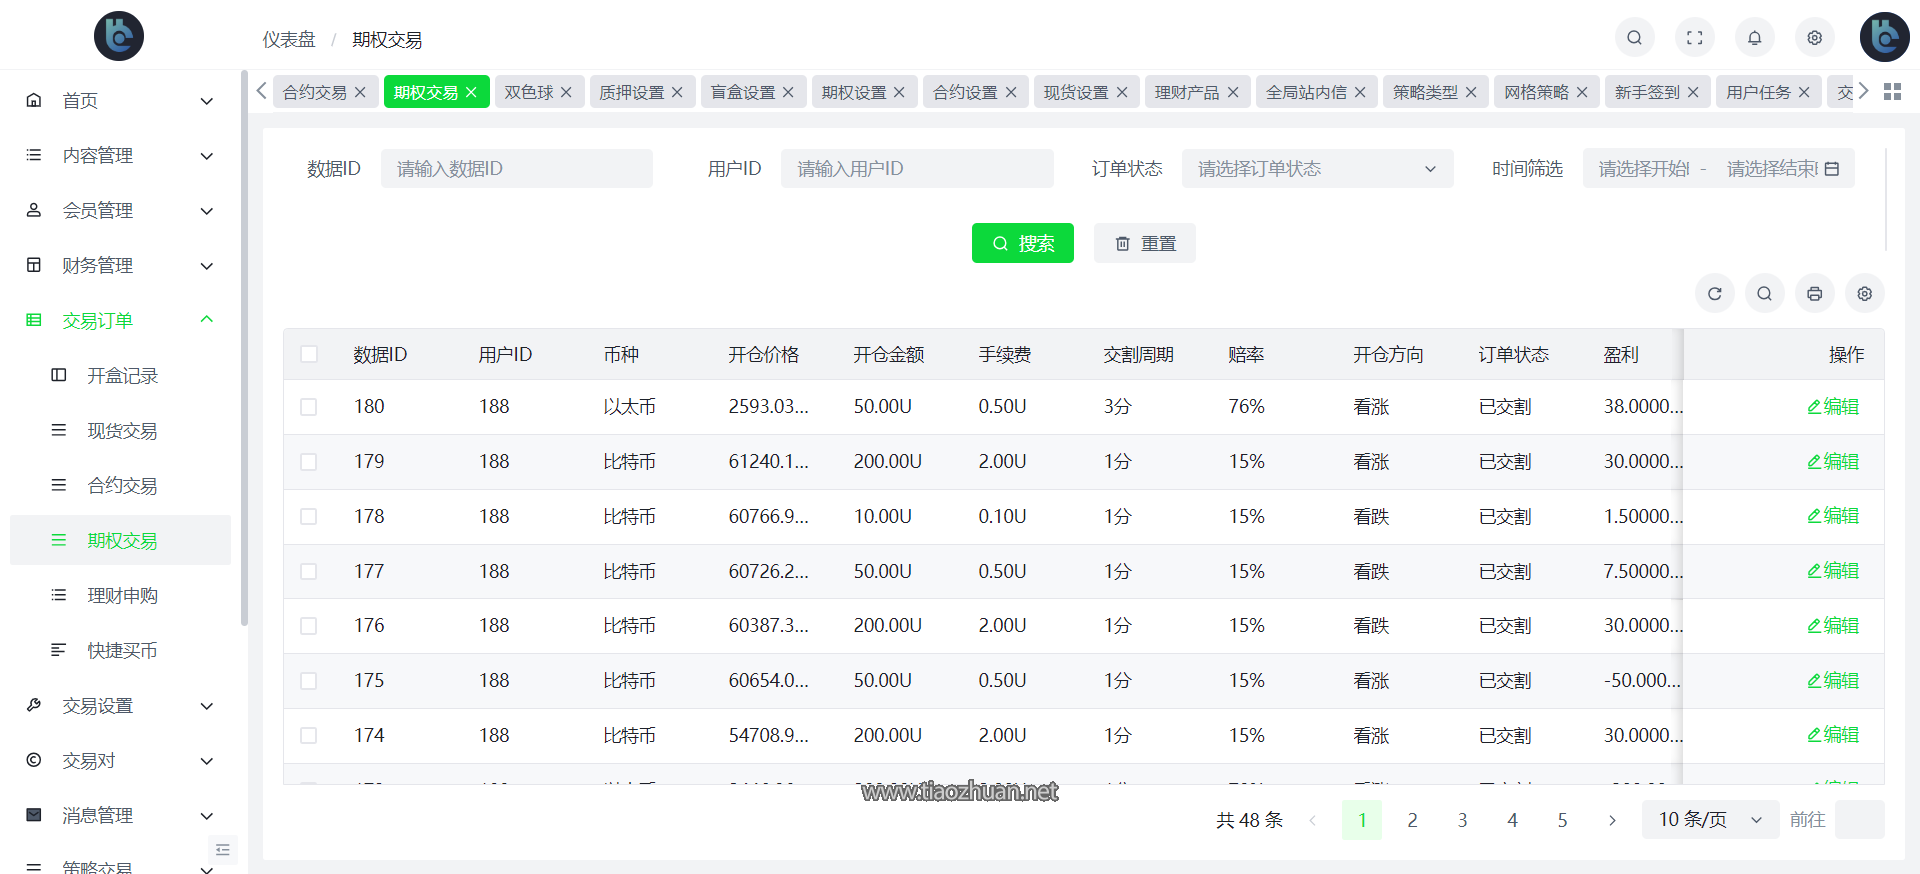
Task: Click the print table icon
Action: [1814, 294]
